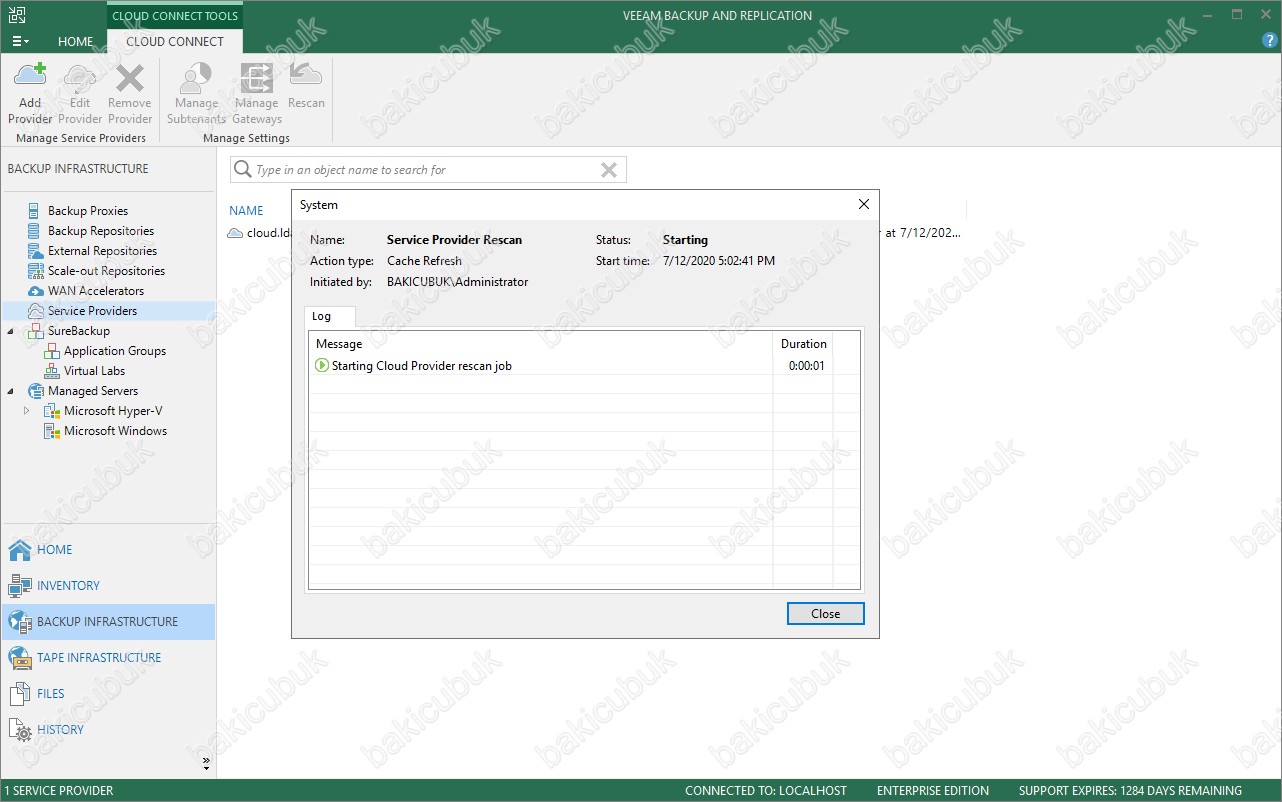Click the Virtual Labs icon
Image resolution: width=1282 pixels, height=802 pixels.
click(x=52, y=371)
